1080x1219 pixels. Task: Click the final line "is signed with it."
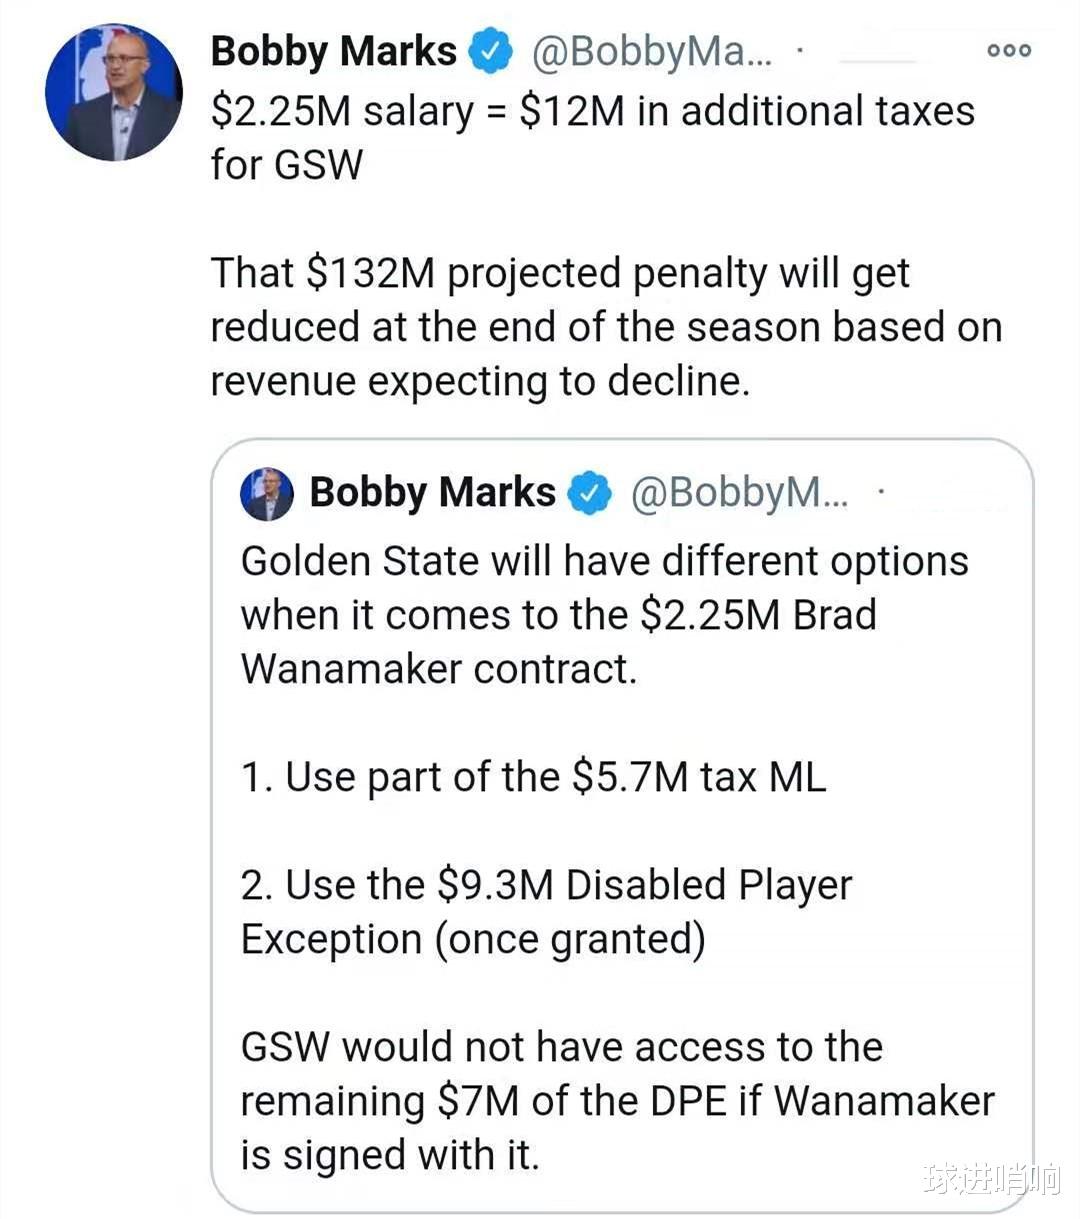click(x=389, y=1155)
